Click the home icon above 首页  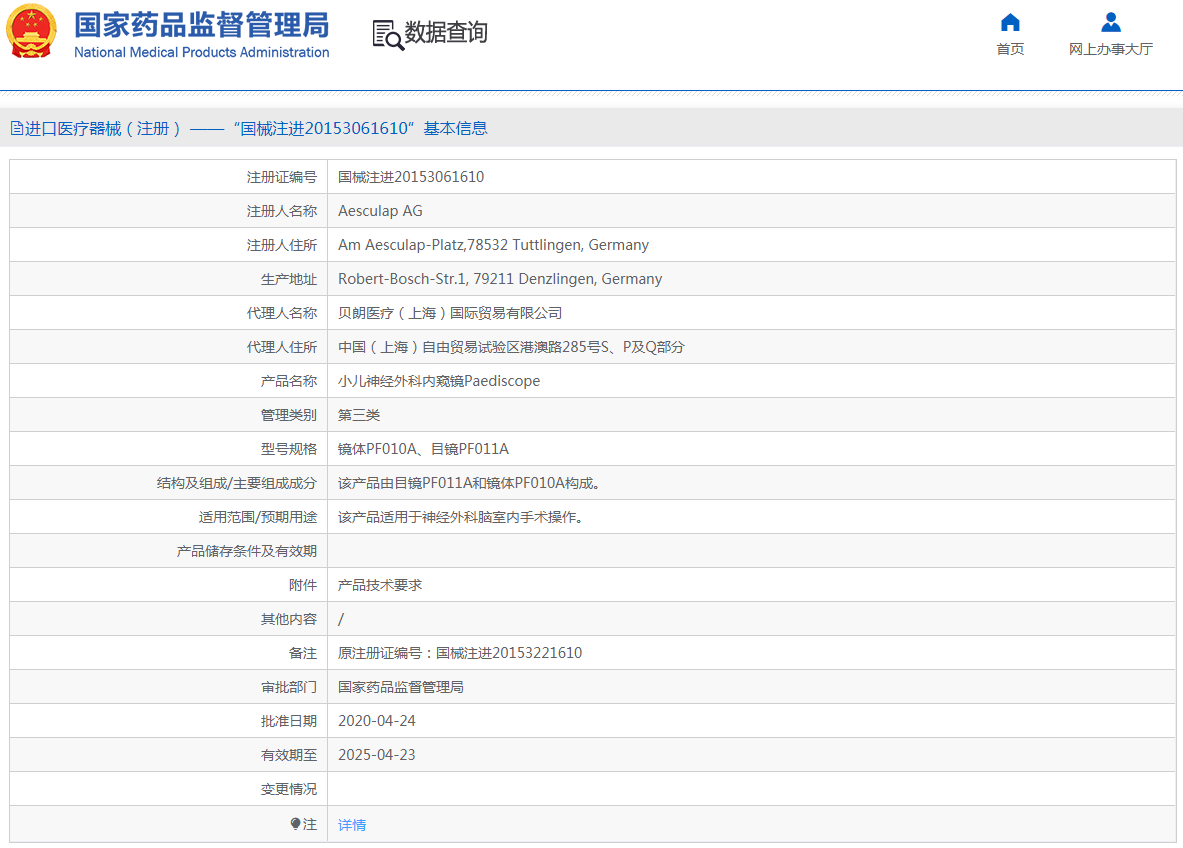pyautogui.click(x=1010, y=23)
